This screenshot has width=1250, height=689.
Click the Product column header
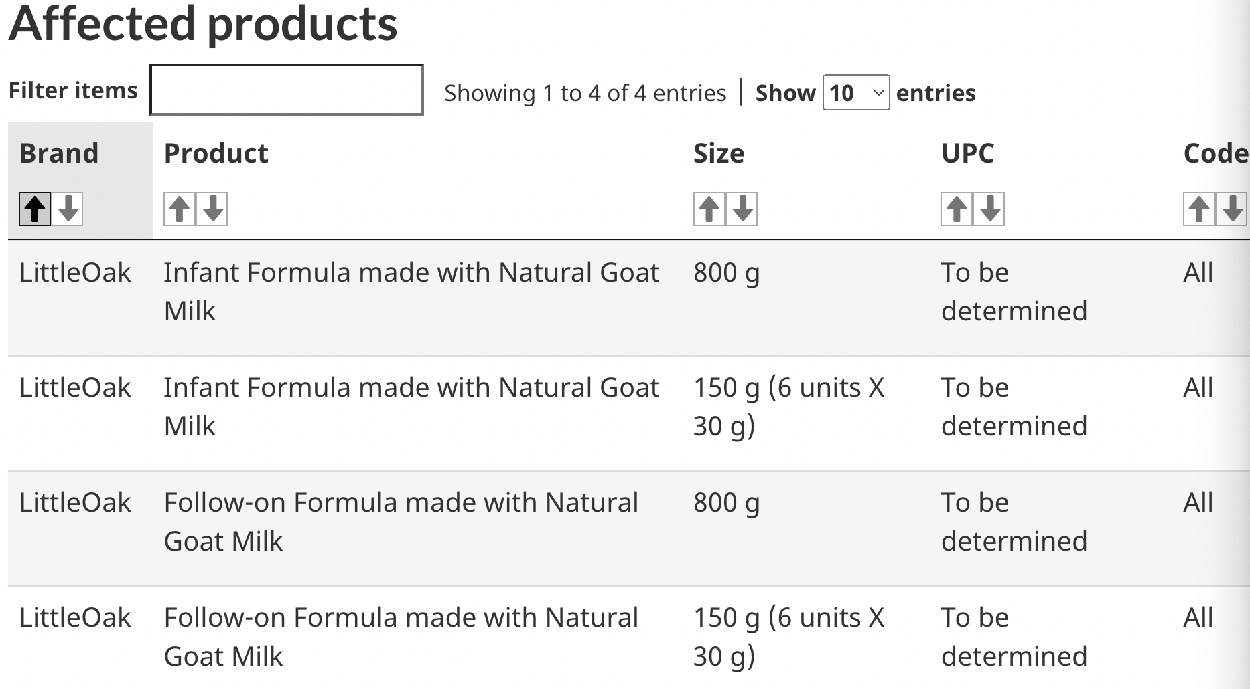(216, 154)
